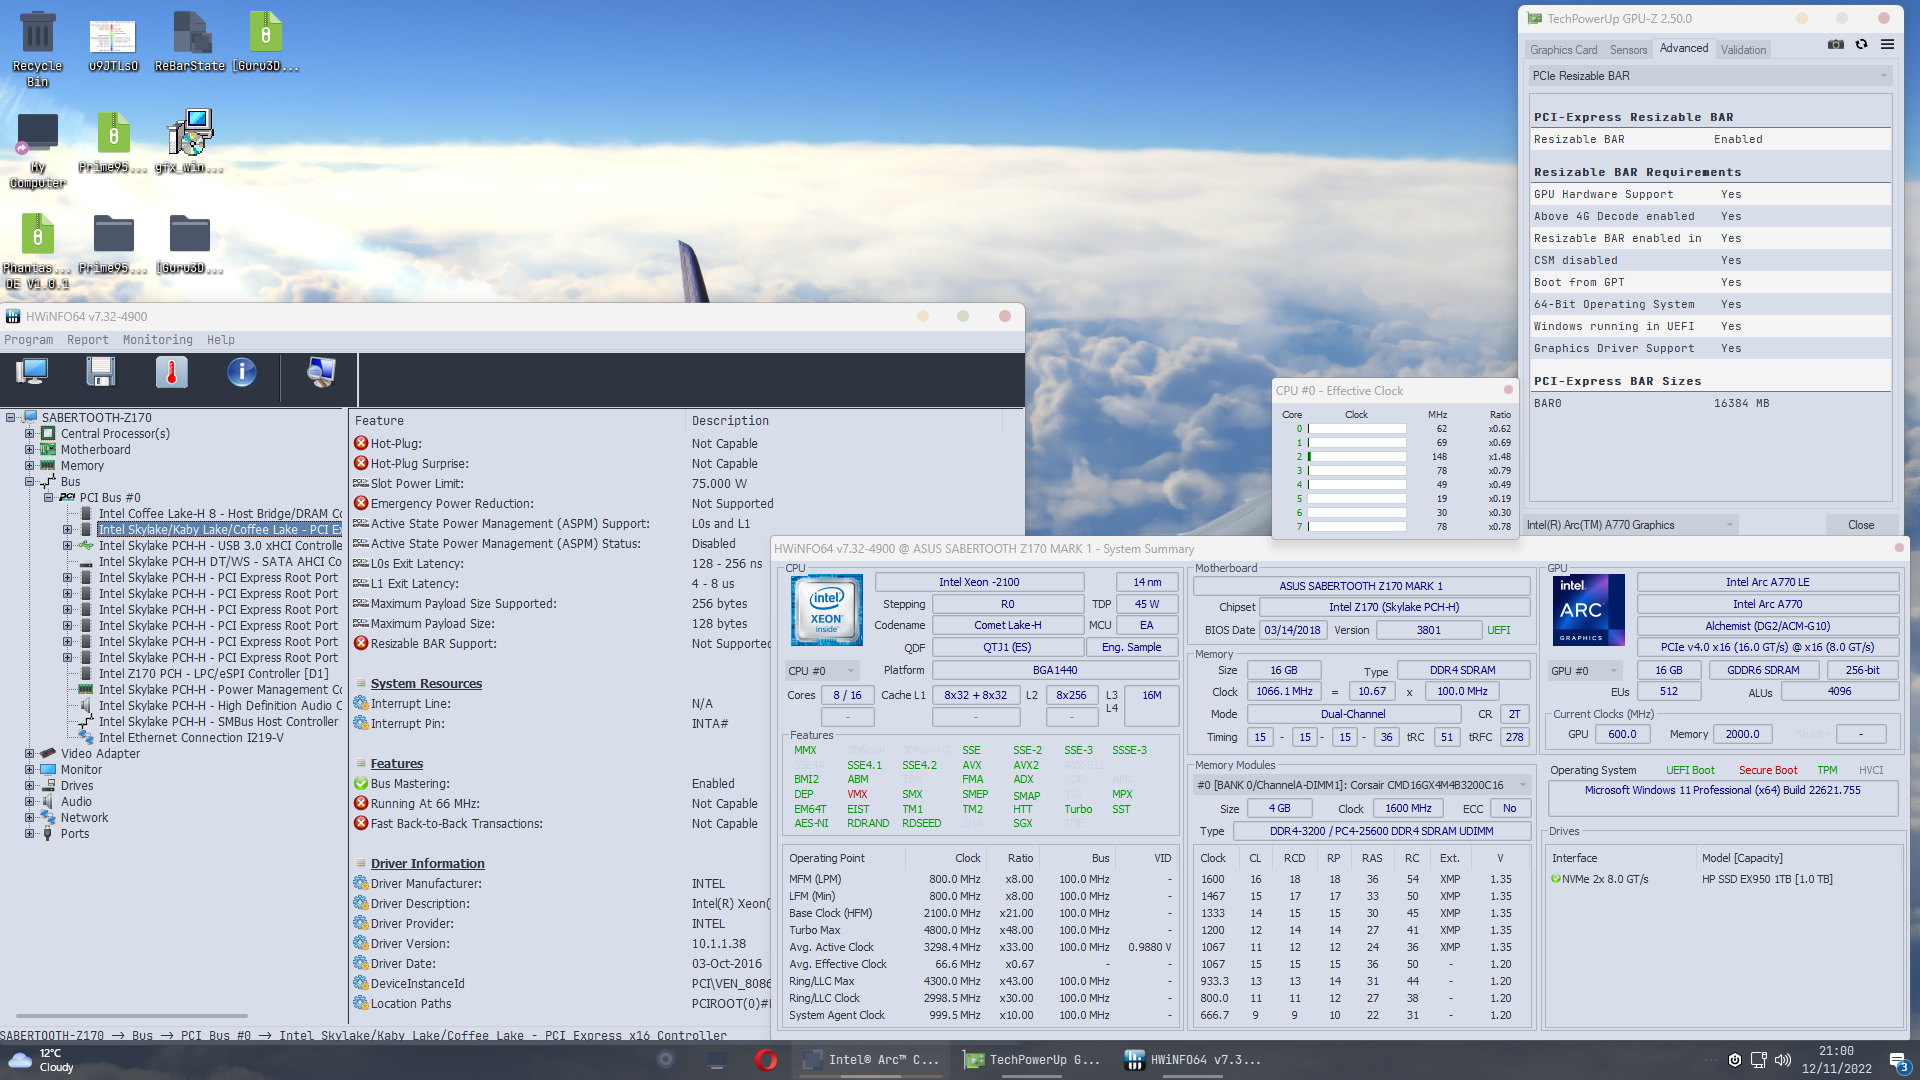Screen dimensions: 1920x1080
Task: Open the Monitoring menu in HWiNFO
Action: point(158,340)
